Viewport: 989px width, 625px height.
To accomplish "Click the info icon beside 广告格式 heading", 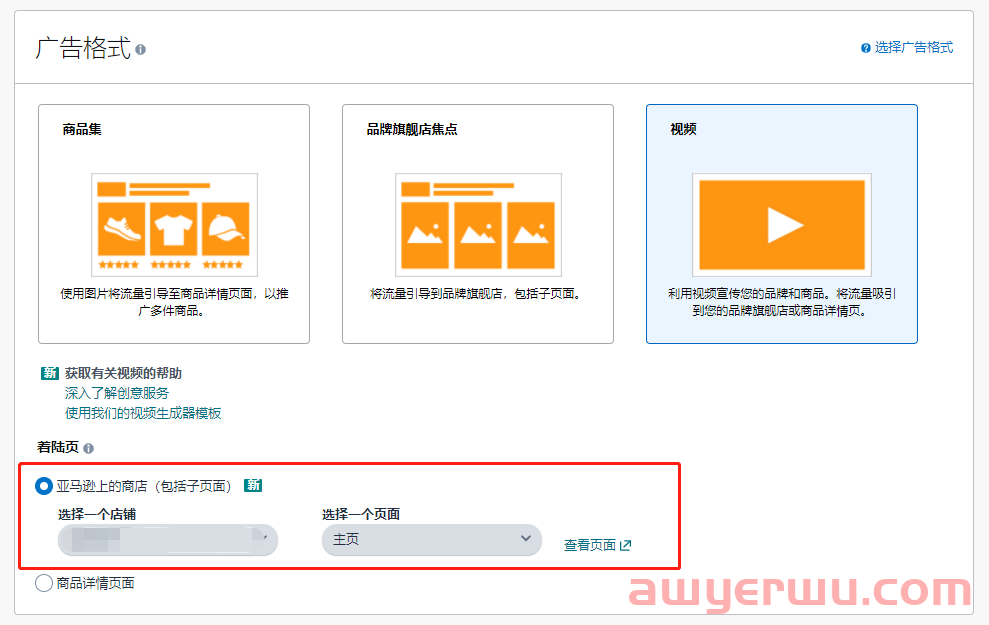I will point(141,49).
